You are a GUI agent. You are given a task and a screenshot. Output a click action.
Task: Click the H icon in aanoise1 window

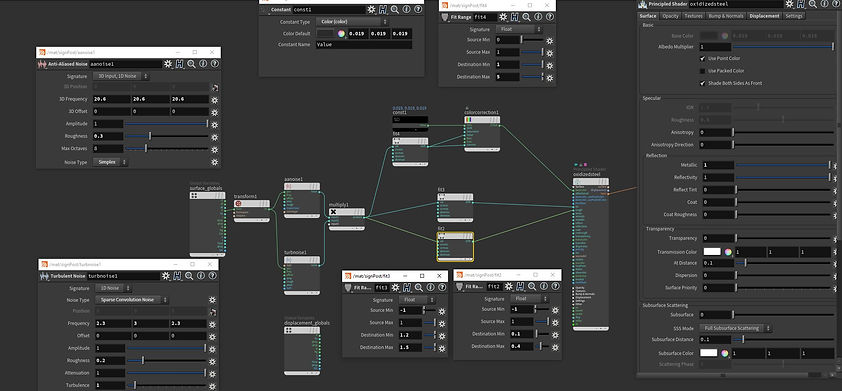tap(180, 64)
